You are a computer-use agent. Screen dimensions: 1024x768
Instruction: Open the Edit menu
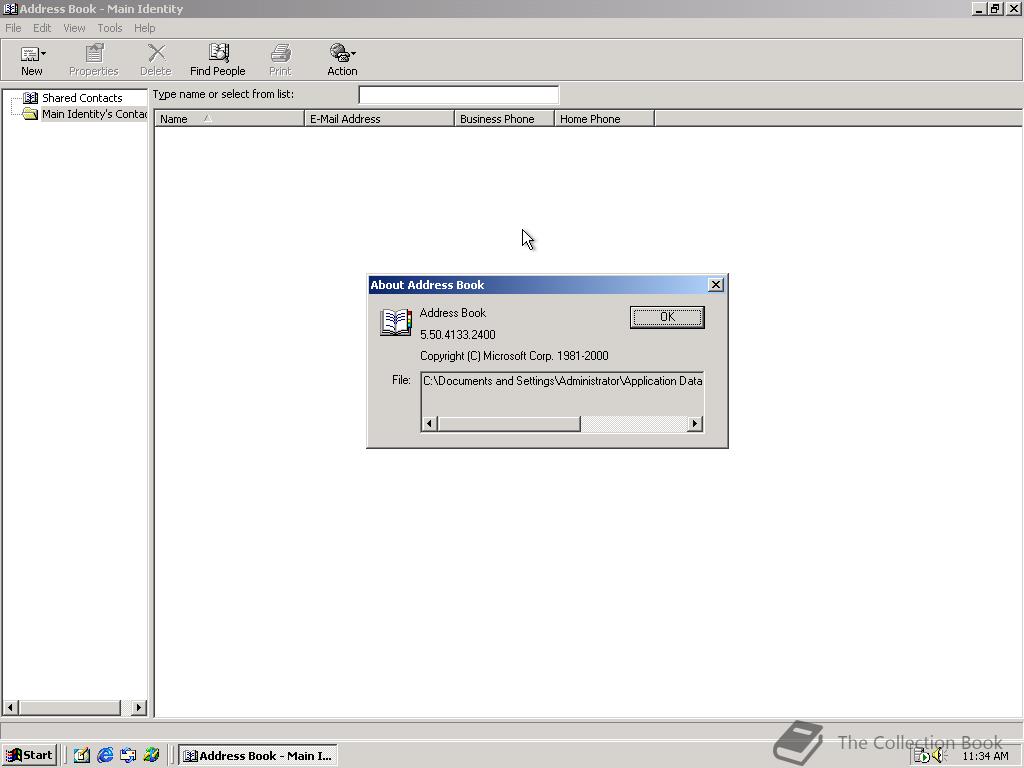click(42, 28)
